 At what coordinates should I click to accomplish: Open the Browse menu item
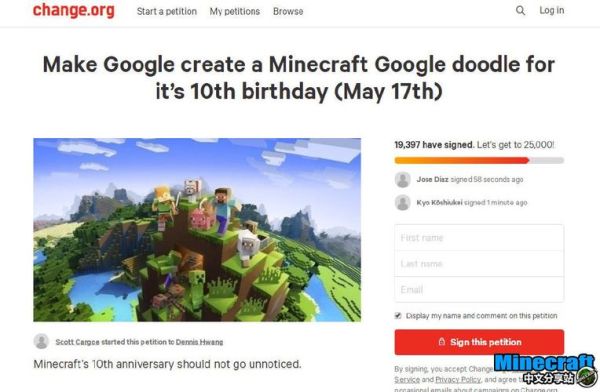pyautogui.click(x=288, y=11)
